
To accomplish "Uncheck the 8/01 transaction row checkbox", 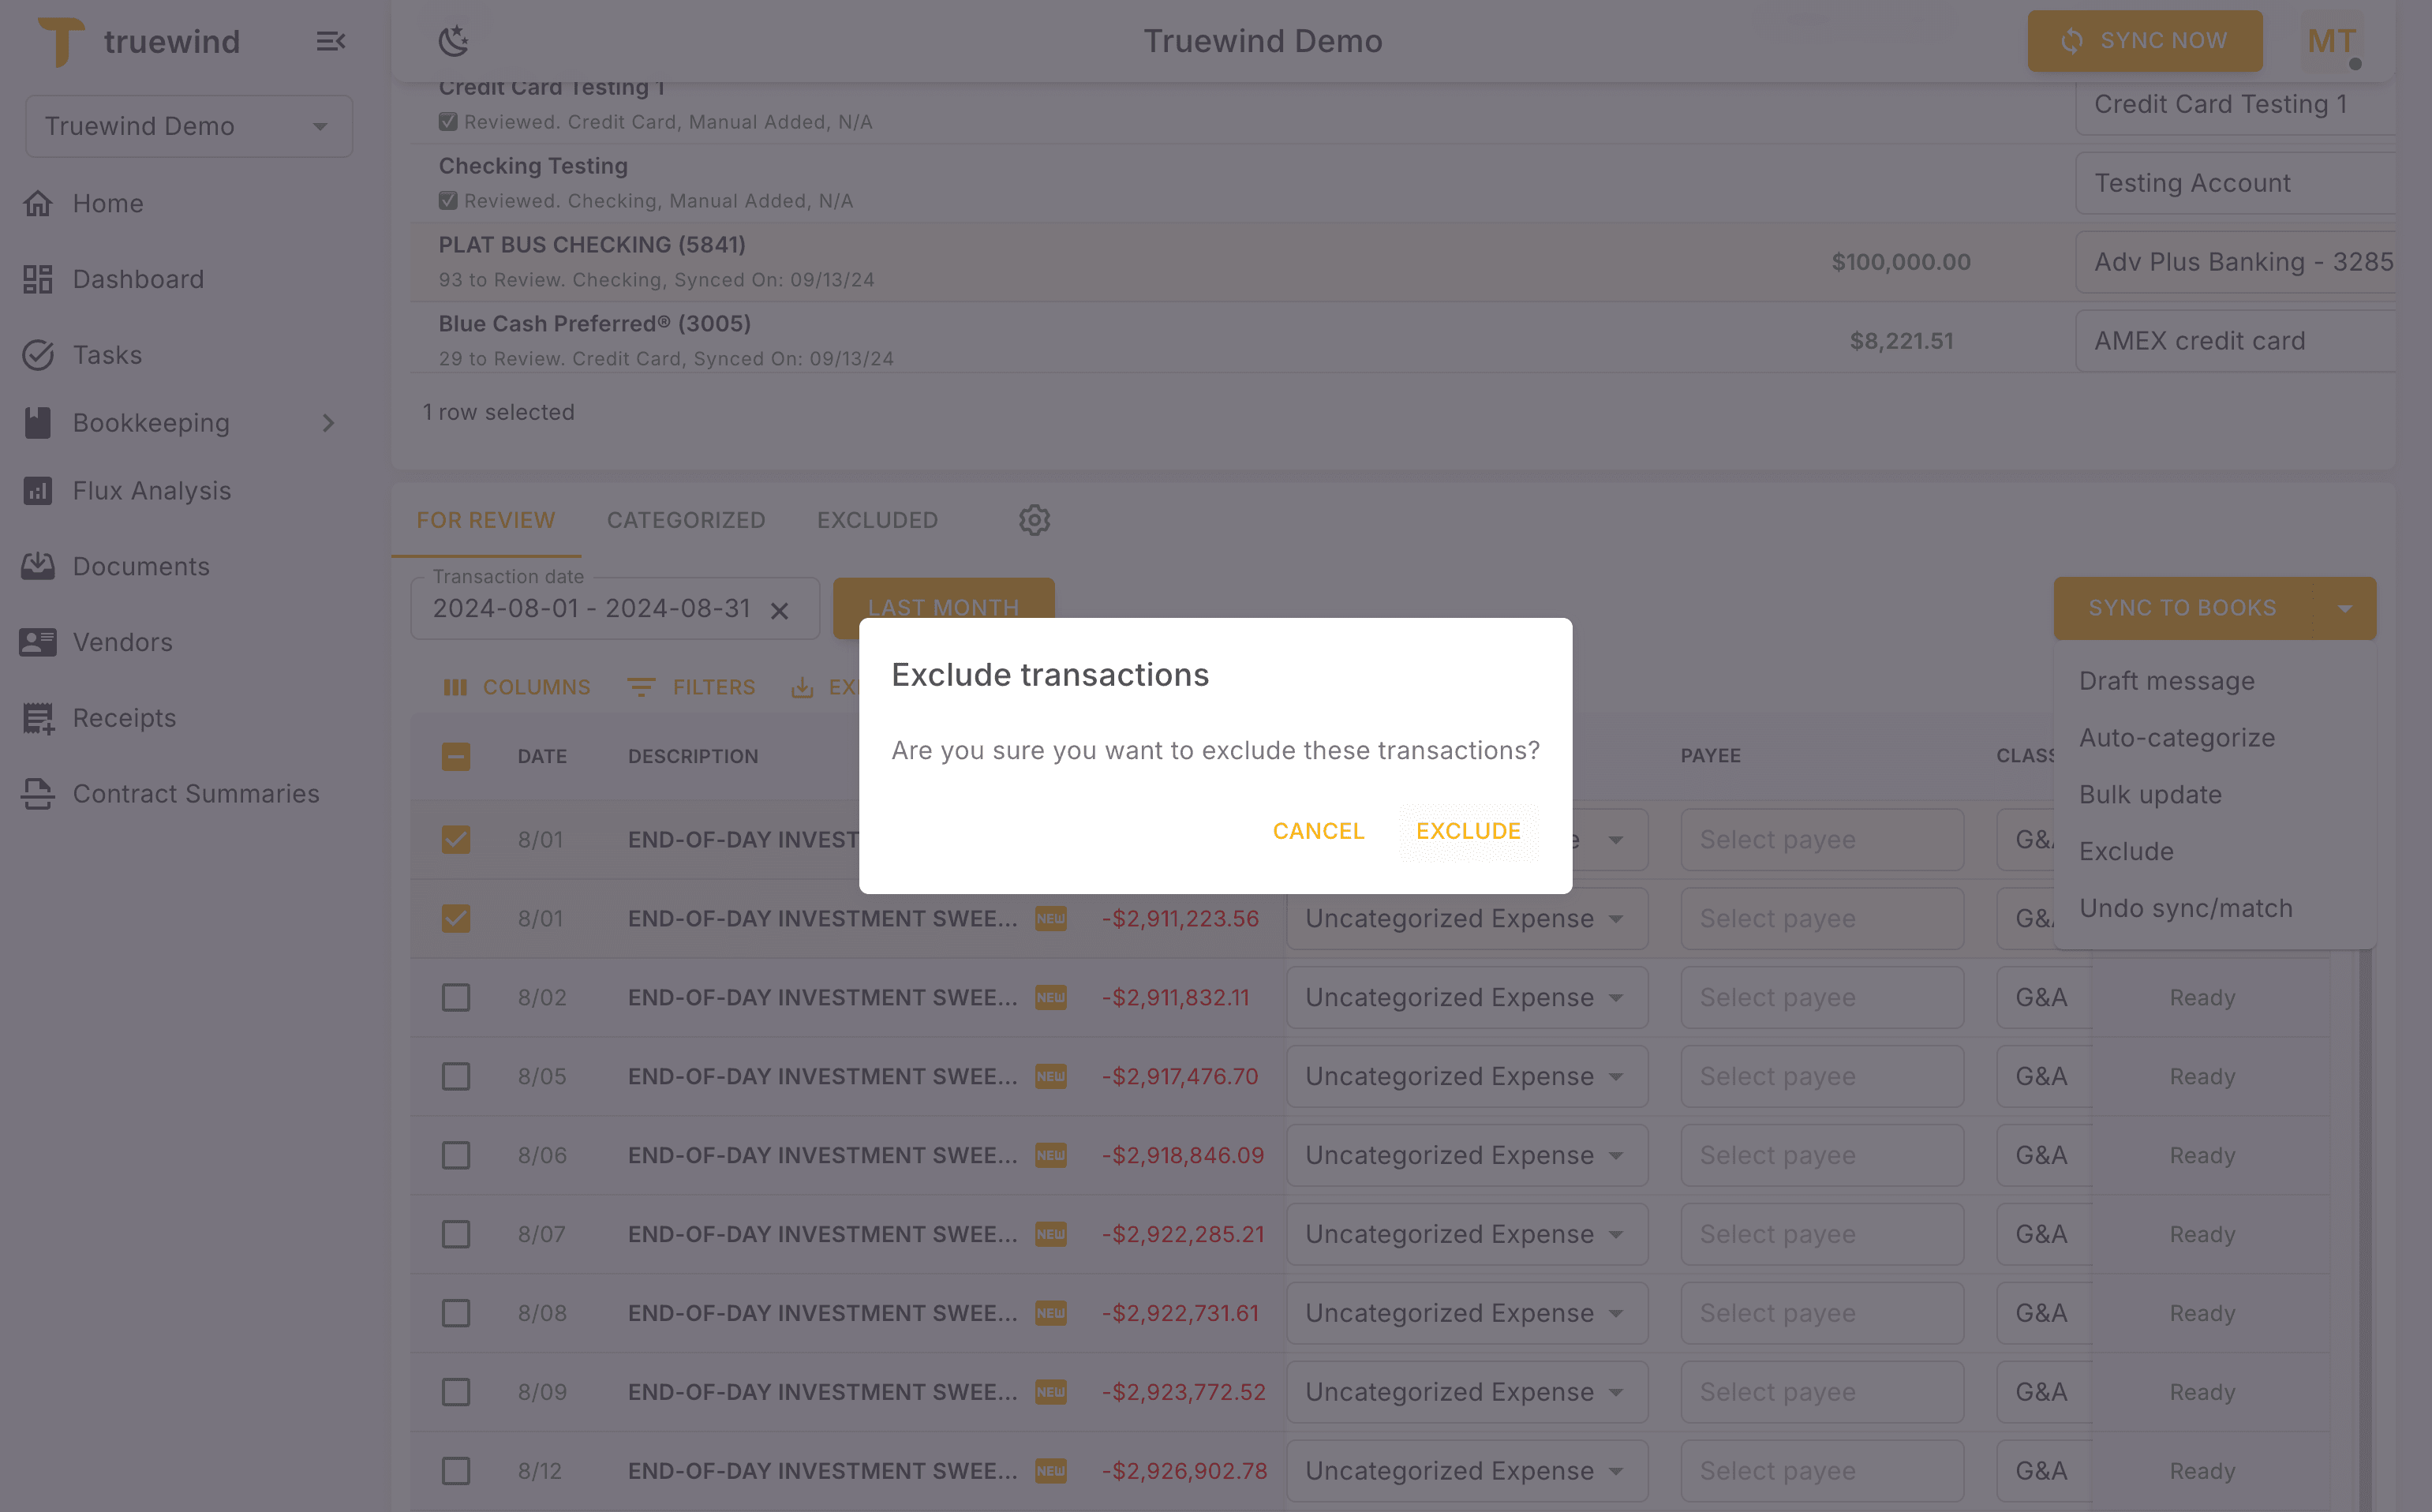I will click(456, 840).
